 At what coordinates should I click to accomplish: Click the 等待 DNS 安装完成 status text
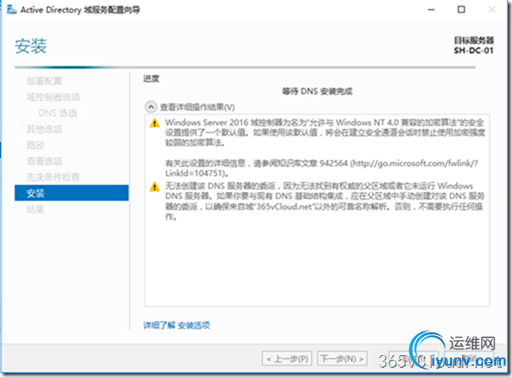point(317,91)
